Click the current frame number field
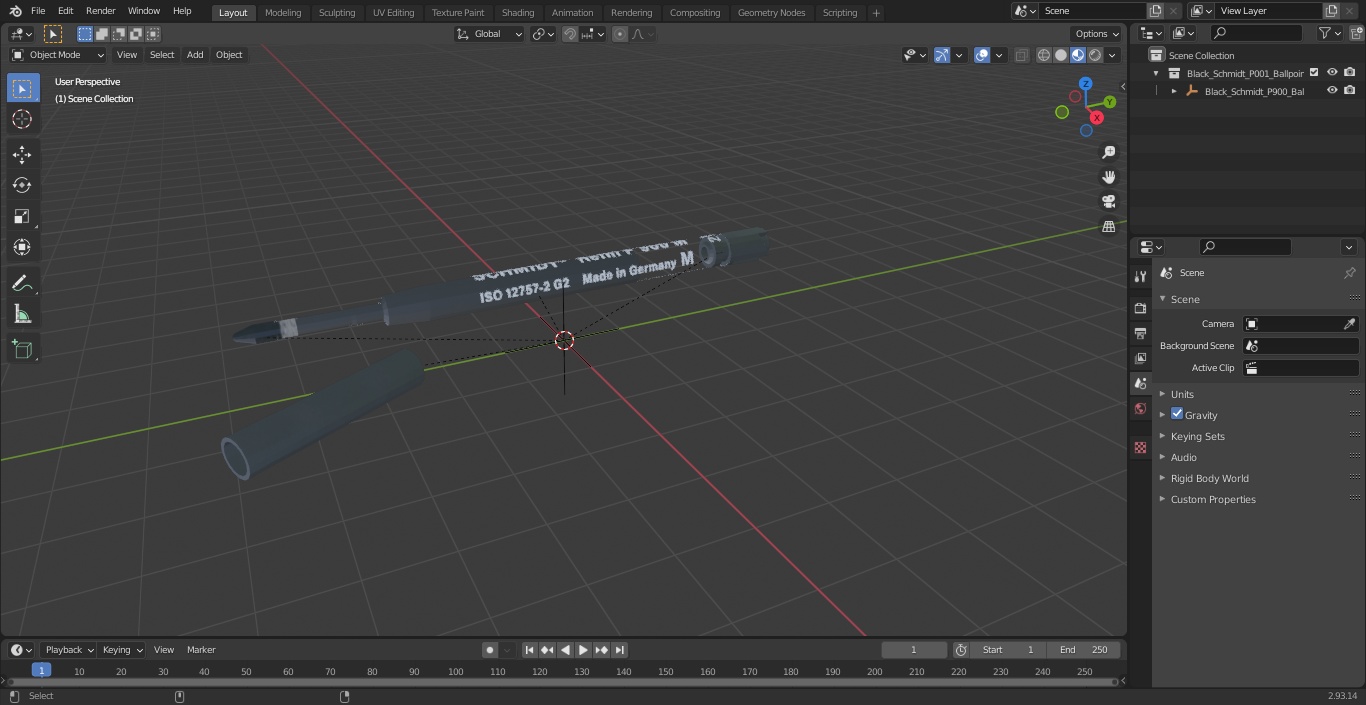Screen dimensions: 1366x705 pos(914,650)
